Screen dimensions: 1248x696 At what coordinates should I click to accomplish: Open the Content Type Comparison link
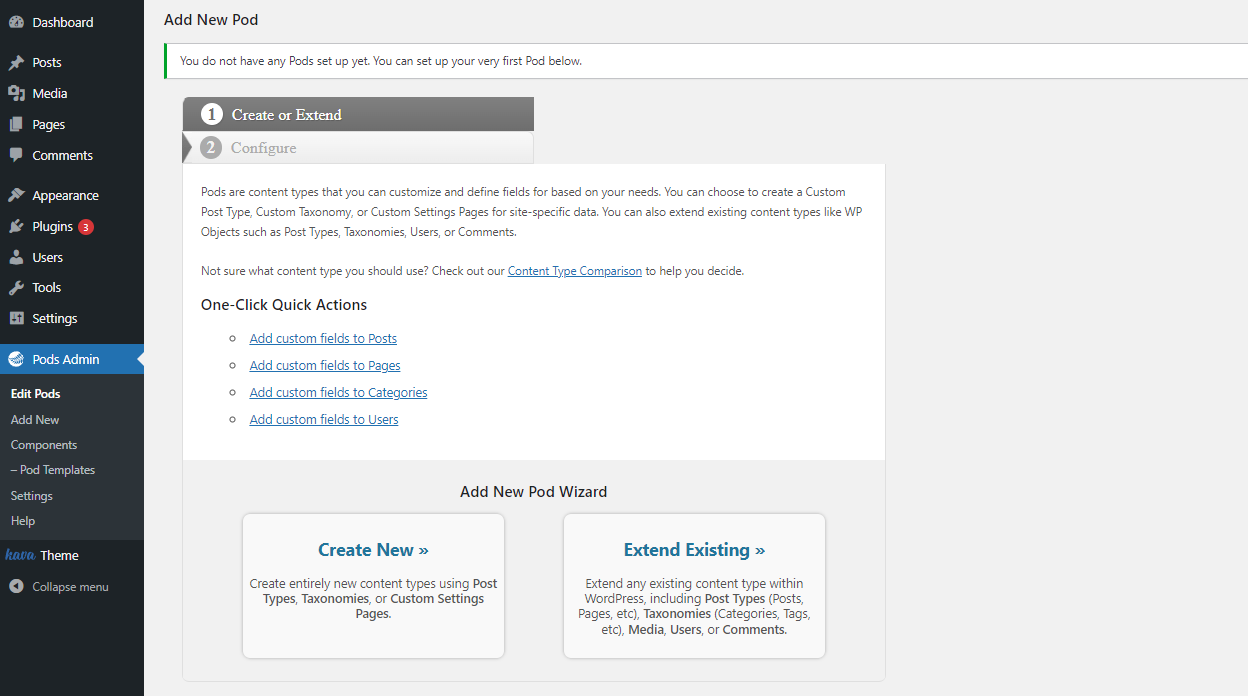575,271
